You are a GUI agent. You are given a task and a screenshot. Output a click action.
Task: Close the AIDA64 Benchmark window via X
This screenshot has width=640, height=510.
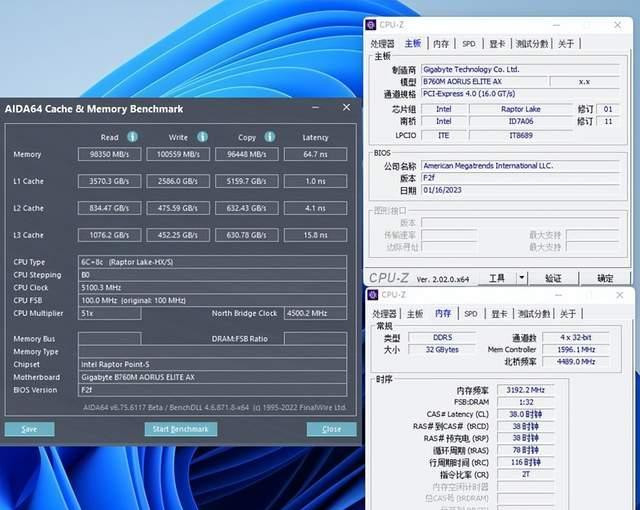(347, 107)
